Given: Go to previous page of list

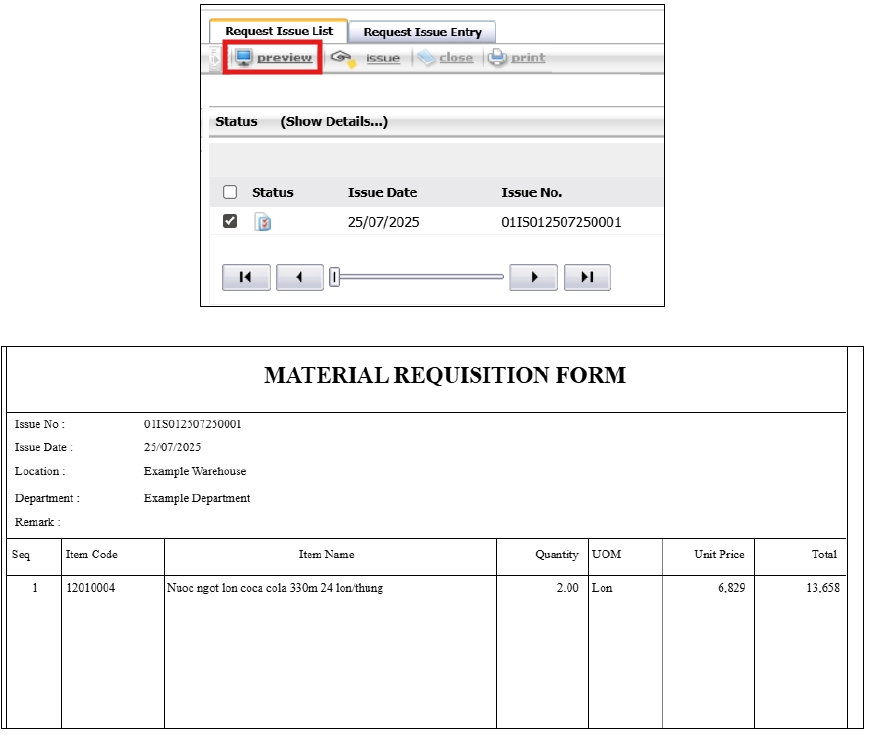Looking at the screenshot, I should click(x=299, y=277).
